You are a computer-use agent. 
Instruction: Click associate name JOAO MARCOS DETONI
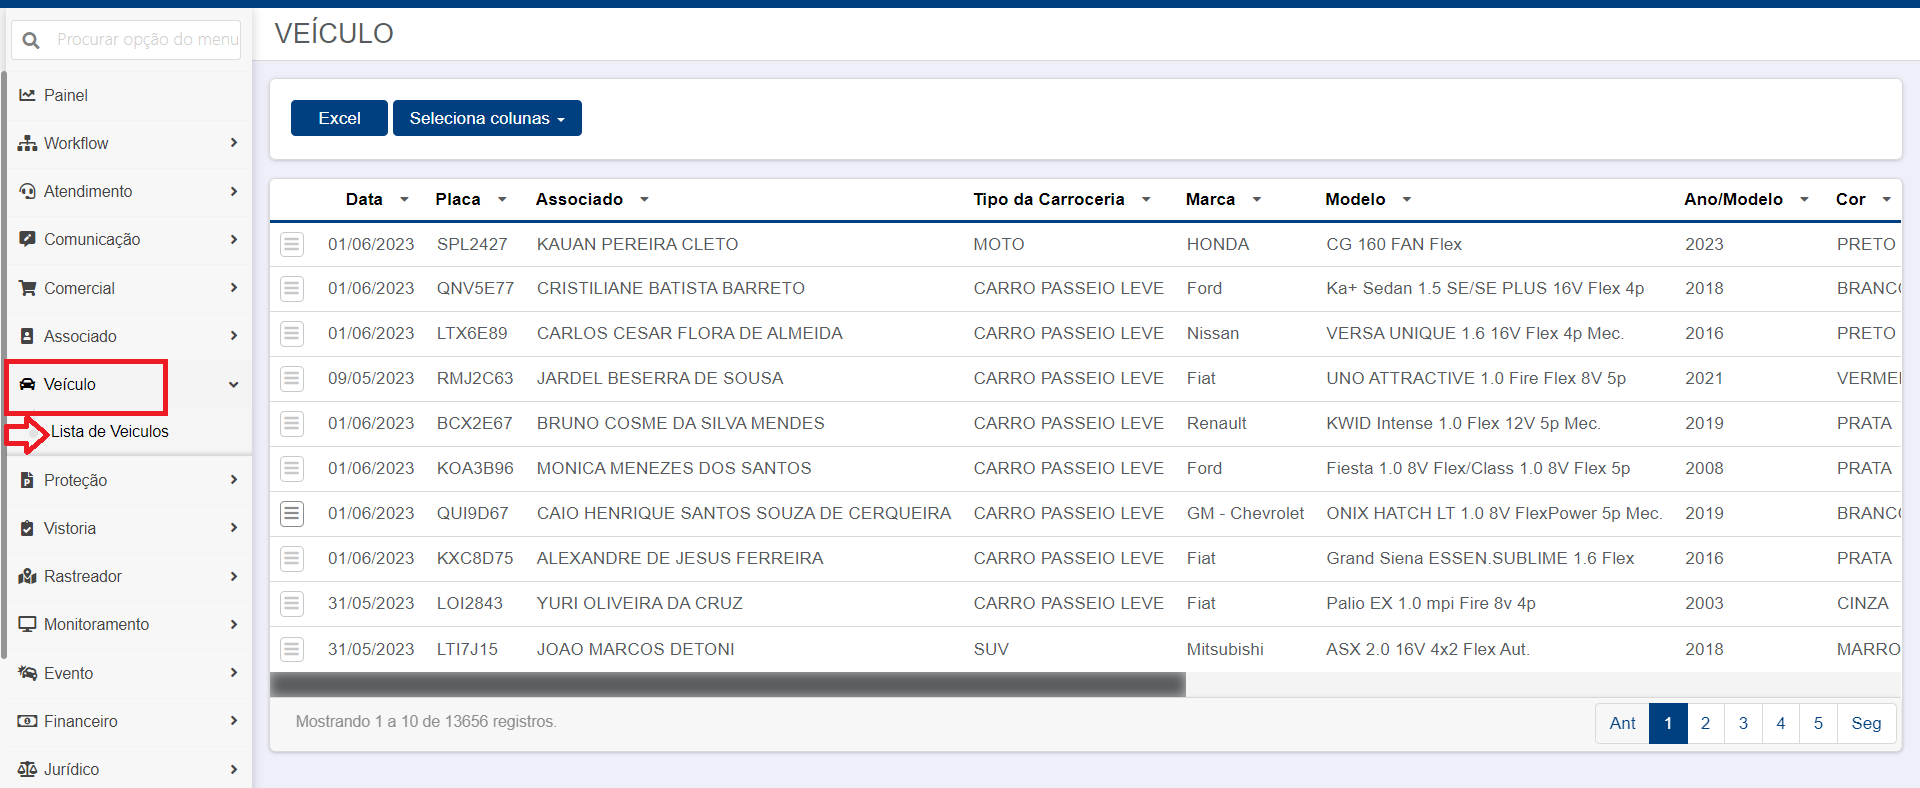pyautogui.click(x=635, y=649)
